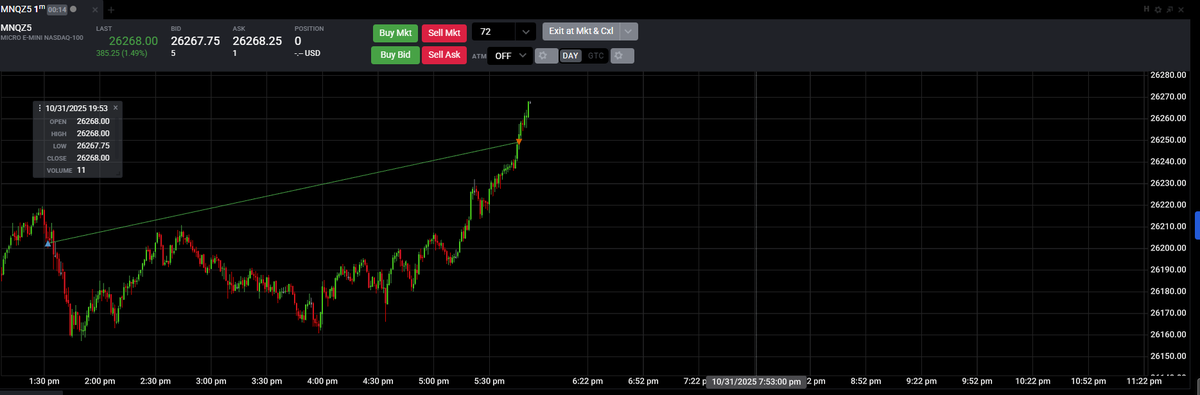1200x395 pixels.
Task: Click Exit at Mkt & Cxl button
Action: click(581, 32)
